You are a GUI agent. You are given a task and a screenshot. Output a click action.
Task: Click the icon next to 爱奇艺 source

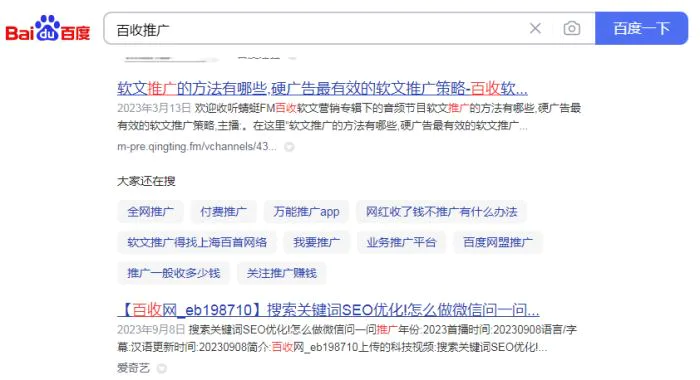162,368
